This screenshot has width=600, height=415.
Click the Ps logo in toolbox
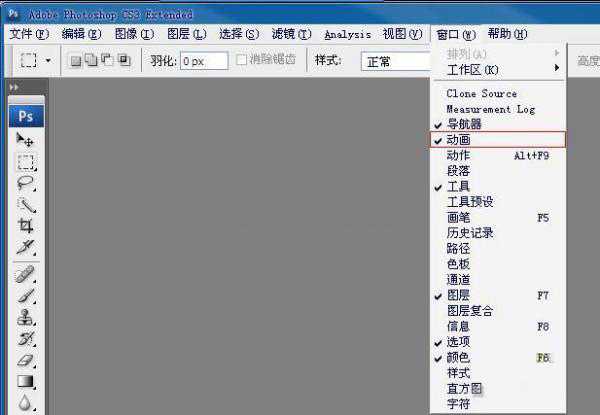26,116
